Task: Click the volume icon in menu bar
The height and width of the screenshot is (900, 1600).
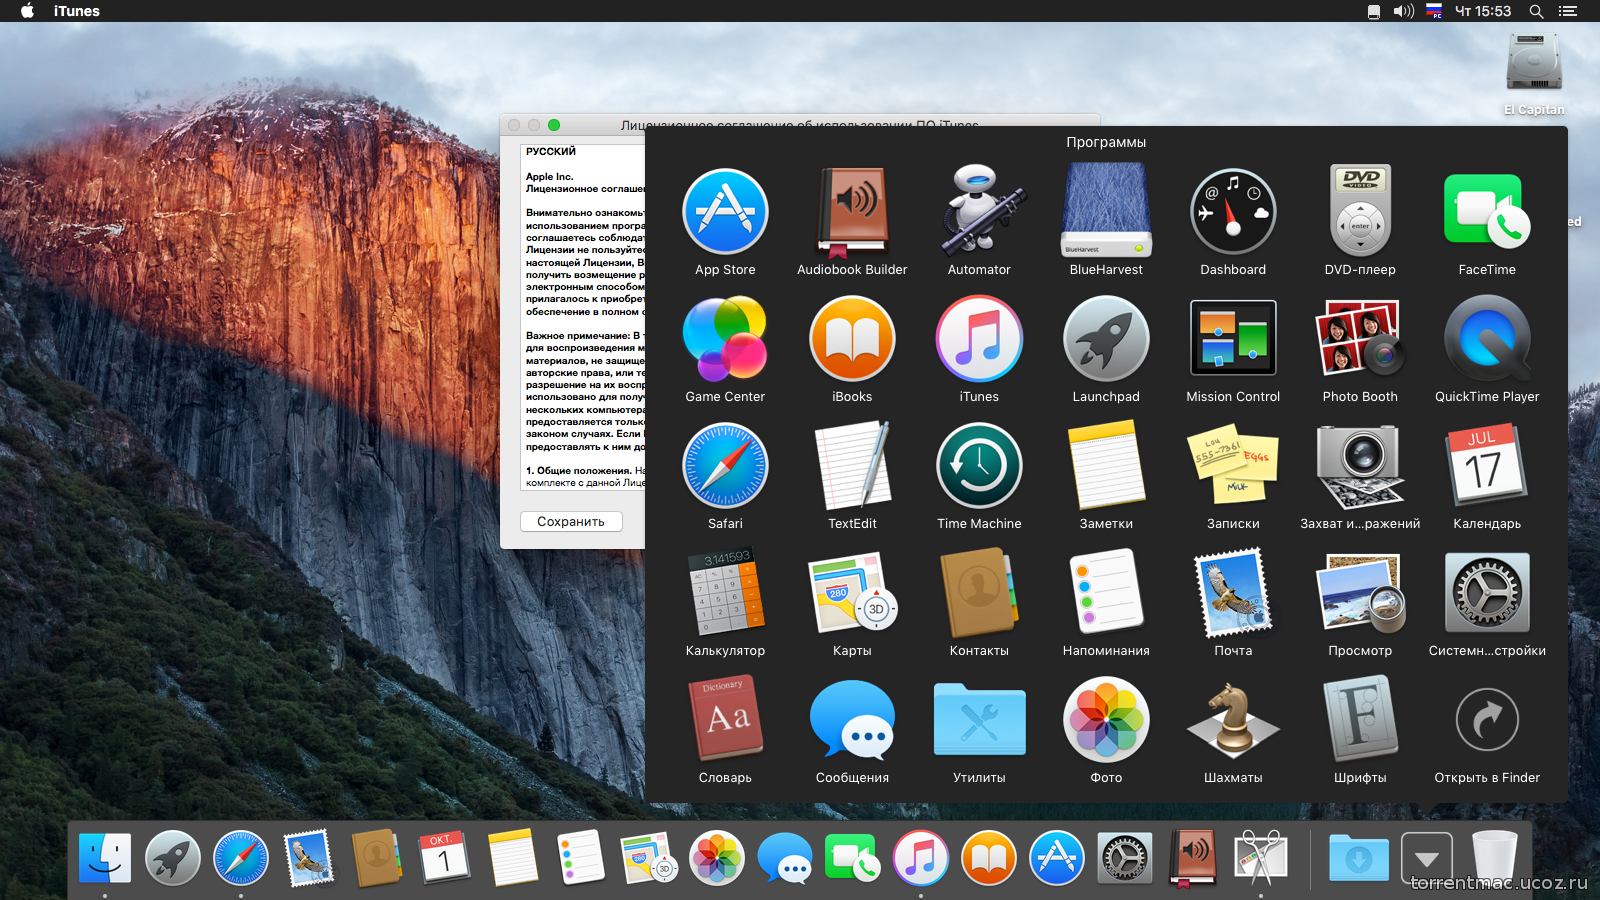Action: (x=1404, y=11)
